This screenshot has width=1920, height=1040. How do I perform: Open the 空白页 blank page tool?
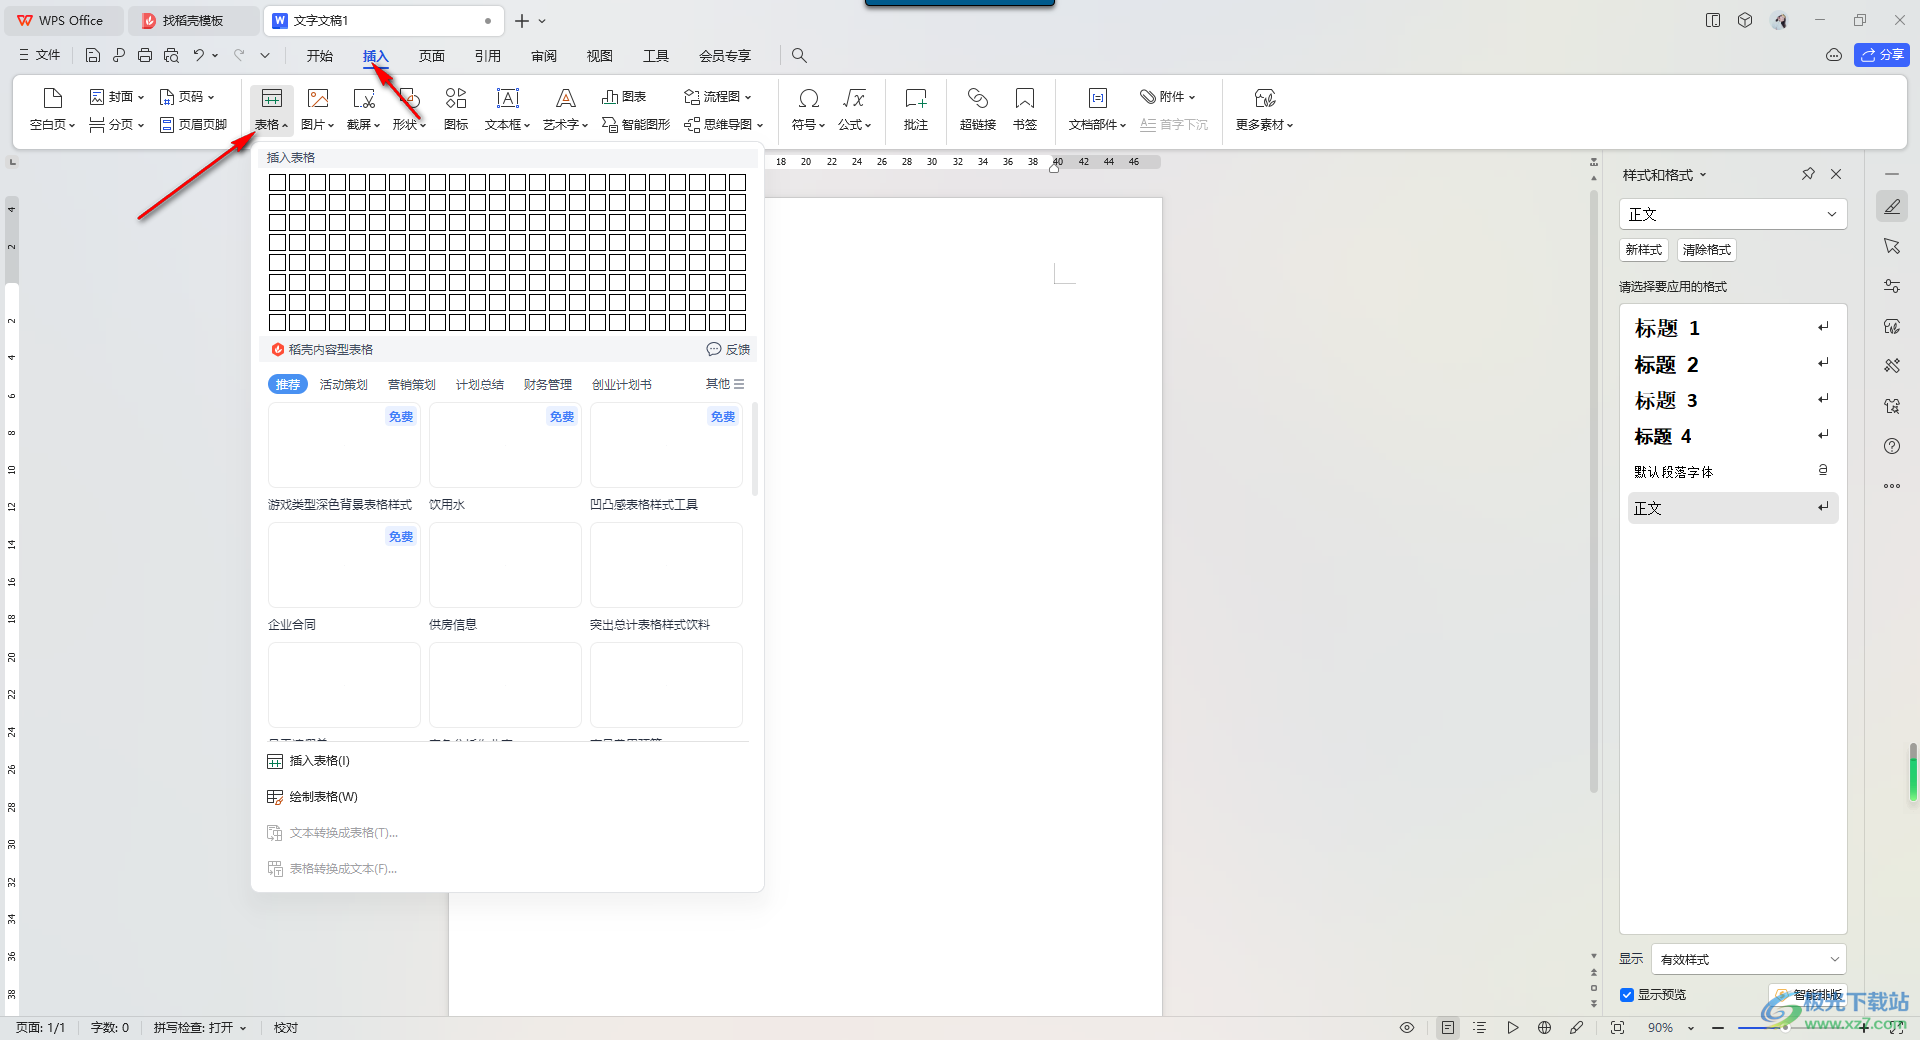pyautogui.click(x=53, y=109)
